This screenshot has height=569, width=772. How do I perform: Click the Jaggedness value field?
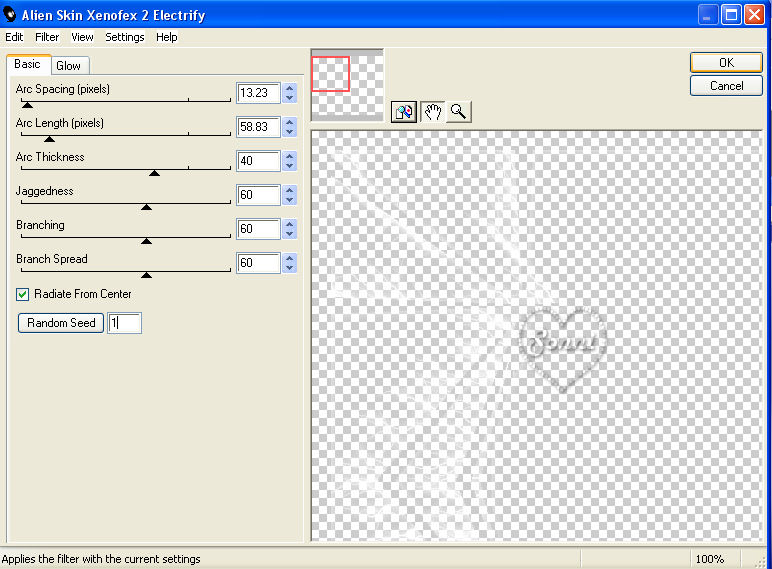point(258,195)
